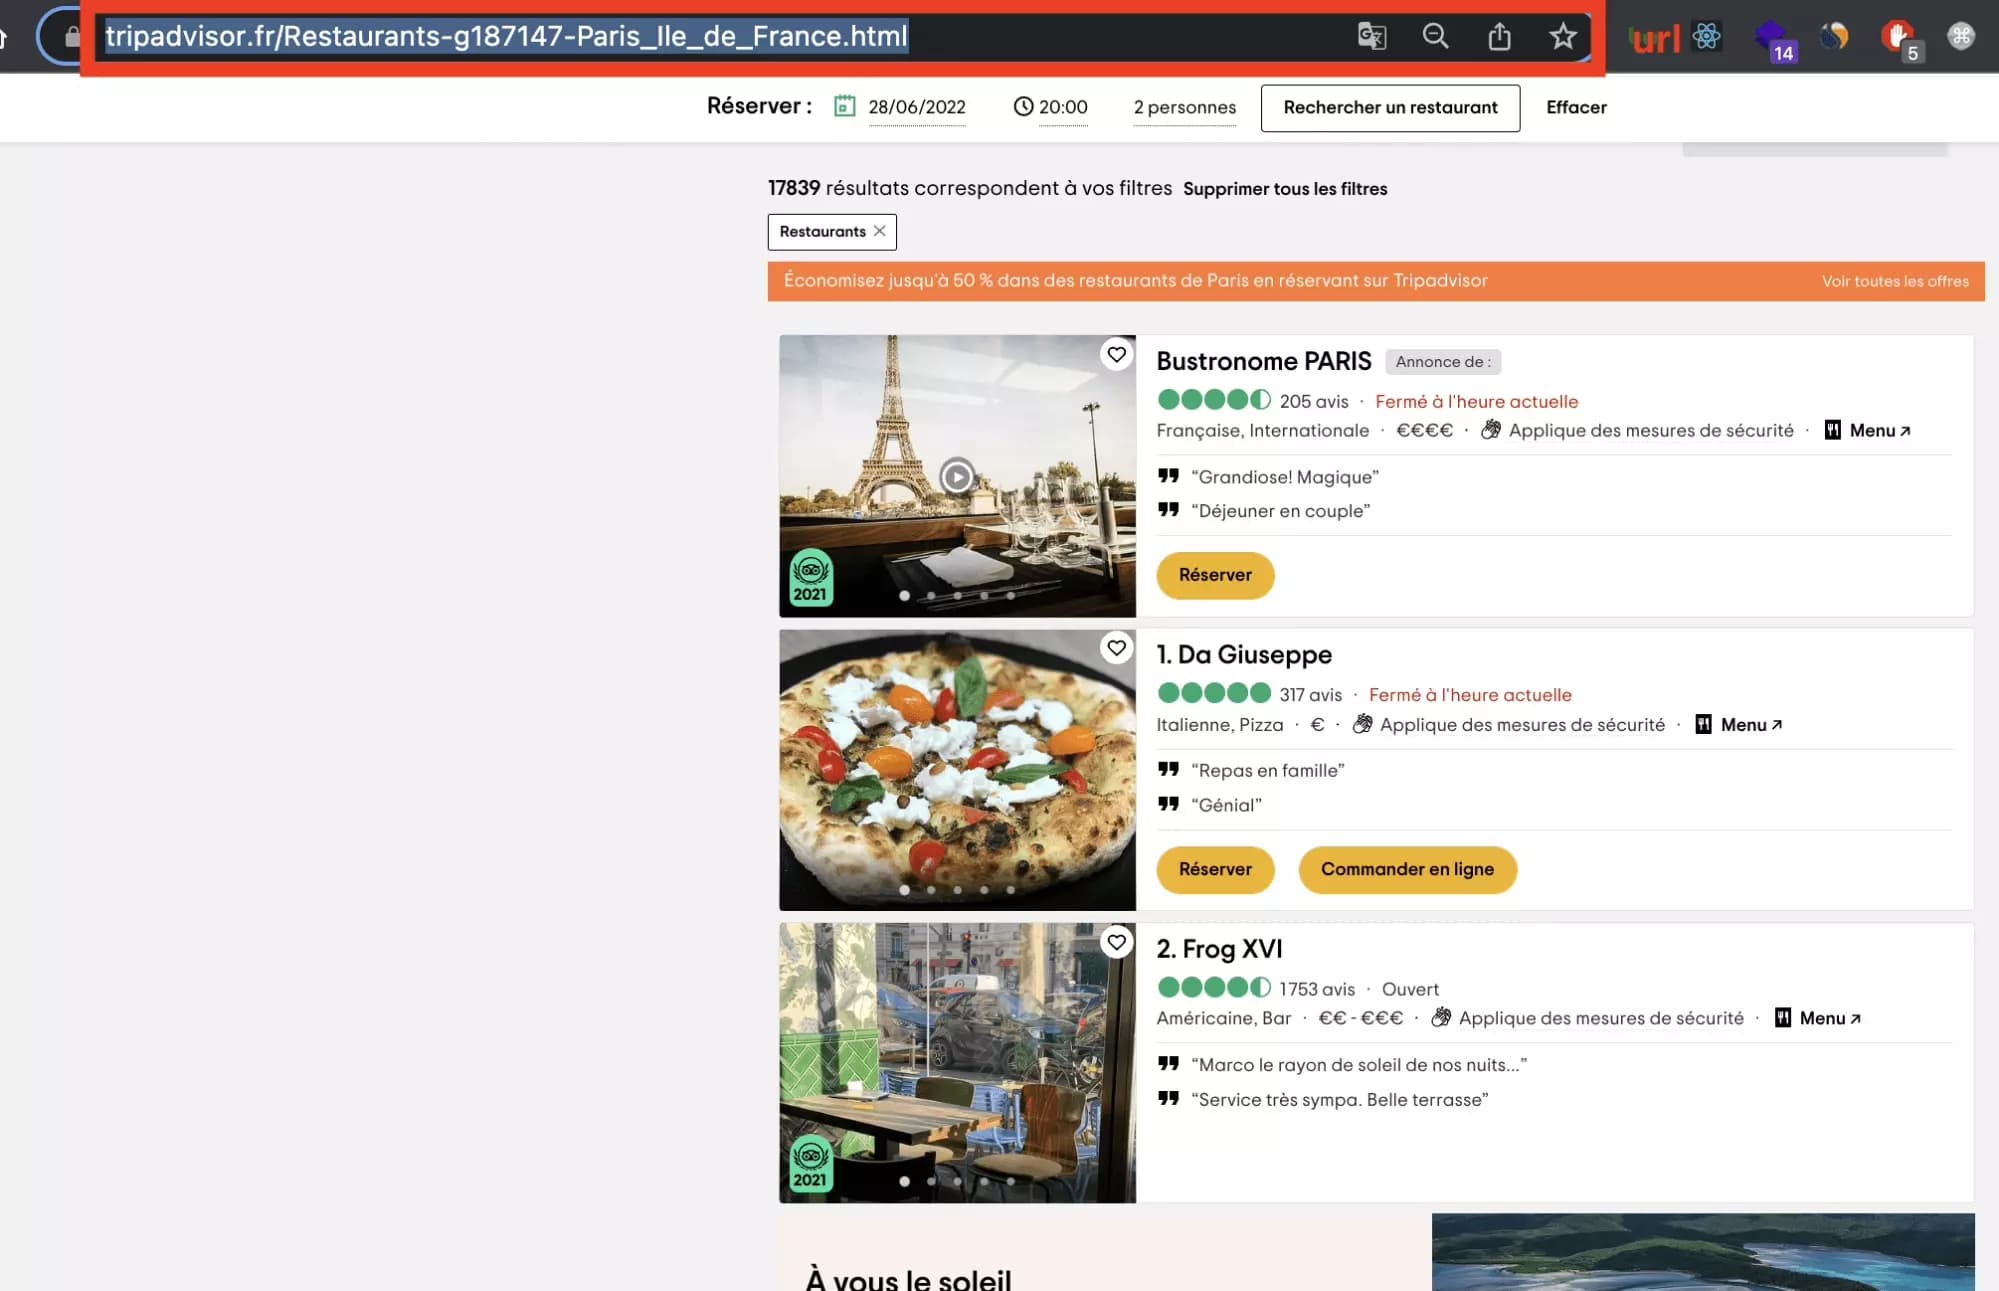This screenshot has height=1291, width=1999.
Task: Click the 'Effacer' link
Action: pyautogui.click(x=1576, y=107)
